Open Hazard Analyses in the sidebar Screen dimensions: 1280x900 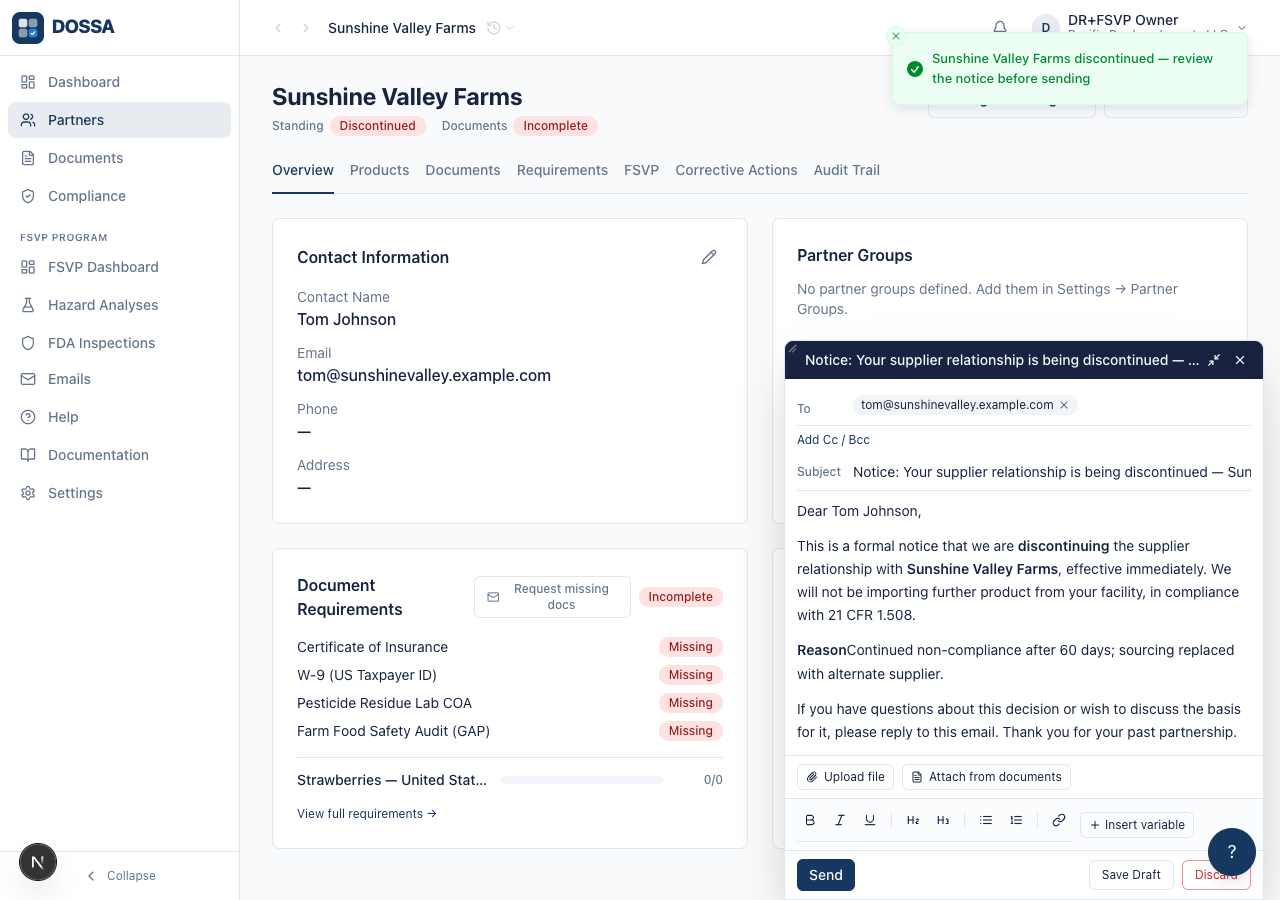(119, 305)
